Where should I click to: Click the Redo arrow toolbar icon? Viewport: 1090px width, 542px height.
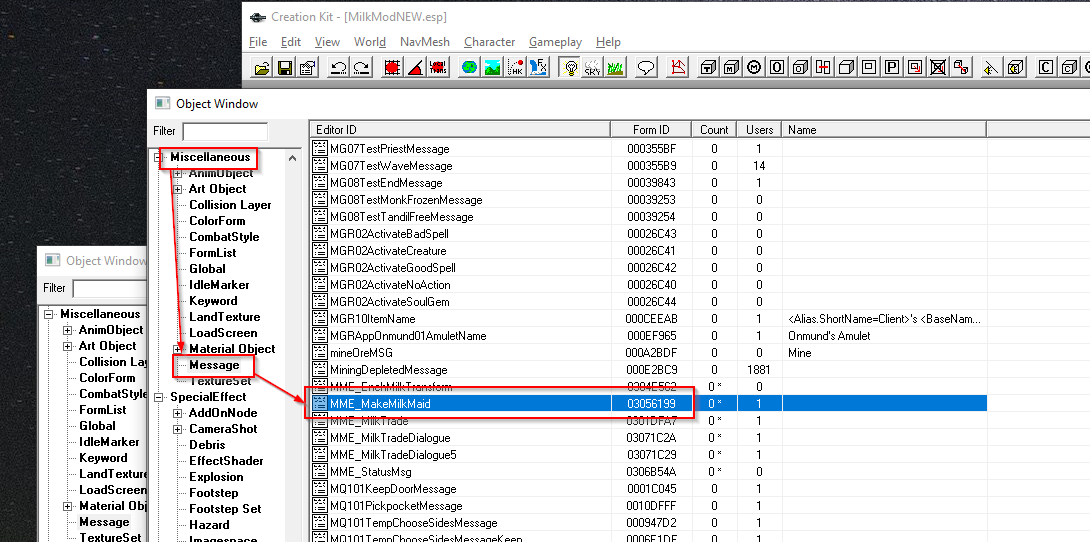[x=361, y=68]
